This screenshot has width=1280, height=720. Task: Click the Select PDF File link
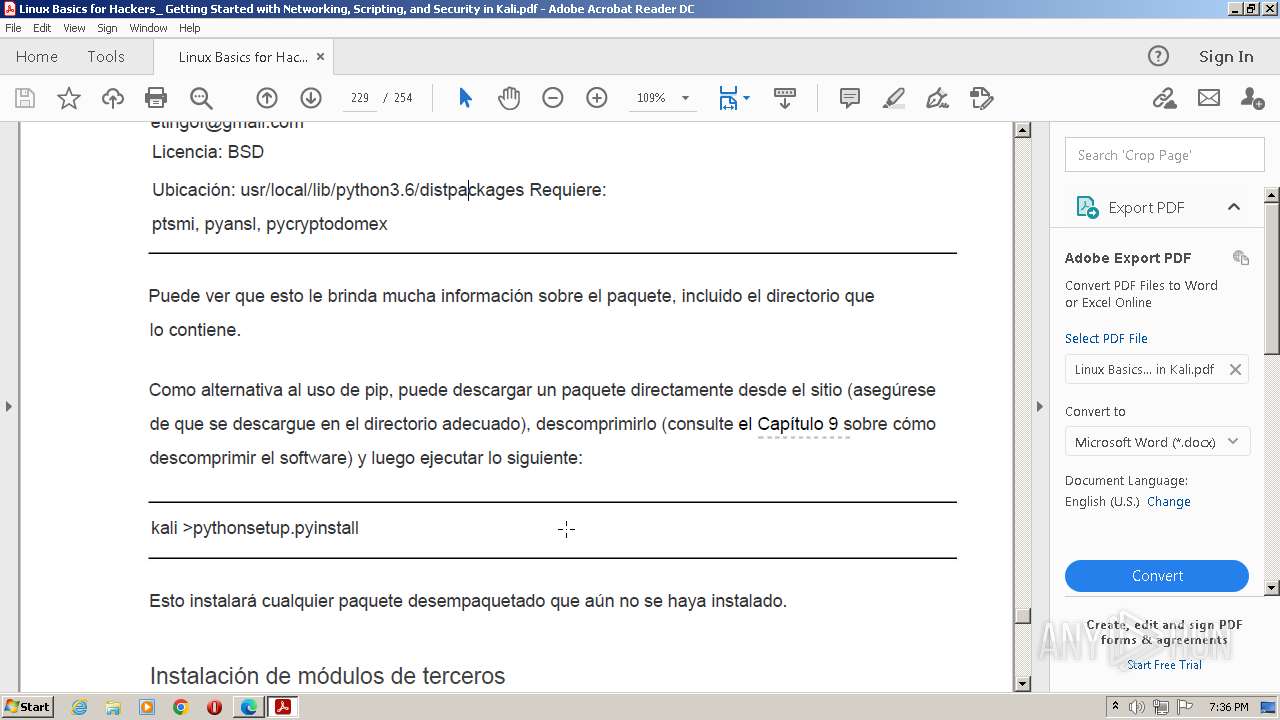tap(1106, 338)
